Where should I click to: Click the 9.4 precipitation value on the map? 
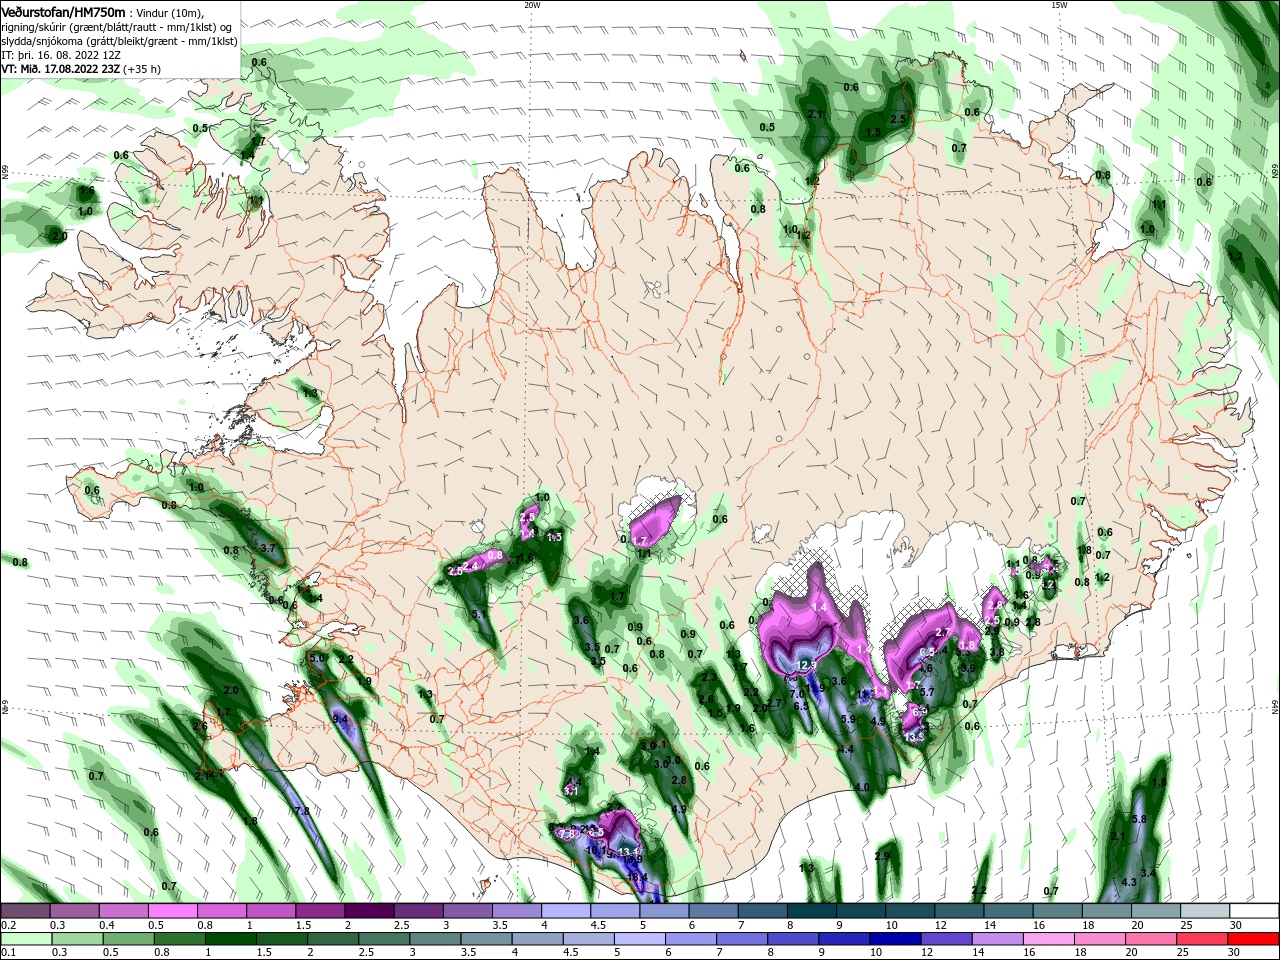tap(340, 719)
